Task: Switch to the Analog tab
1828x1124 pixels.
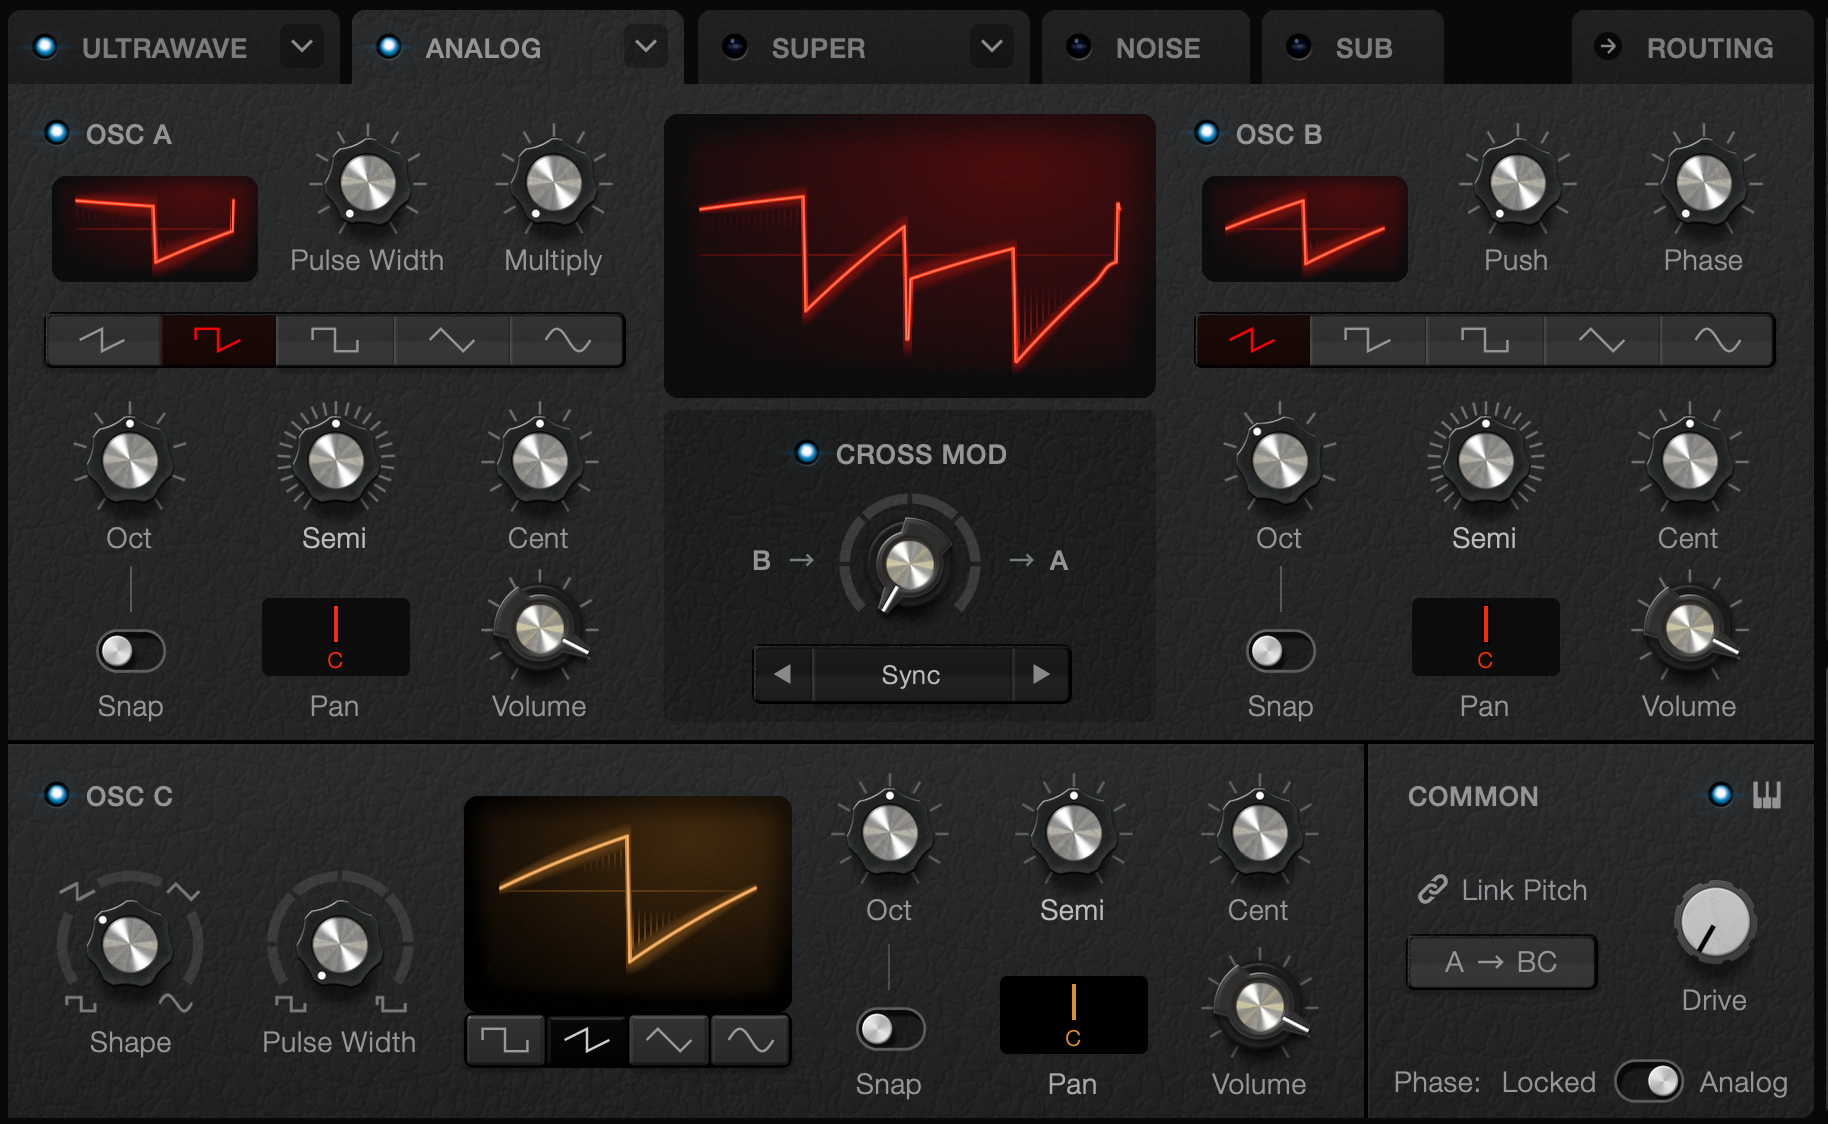Action: (x=483, y=48)
